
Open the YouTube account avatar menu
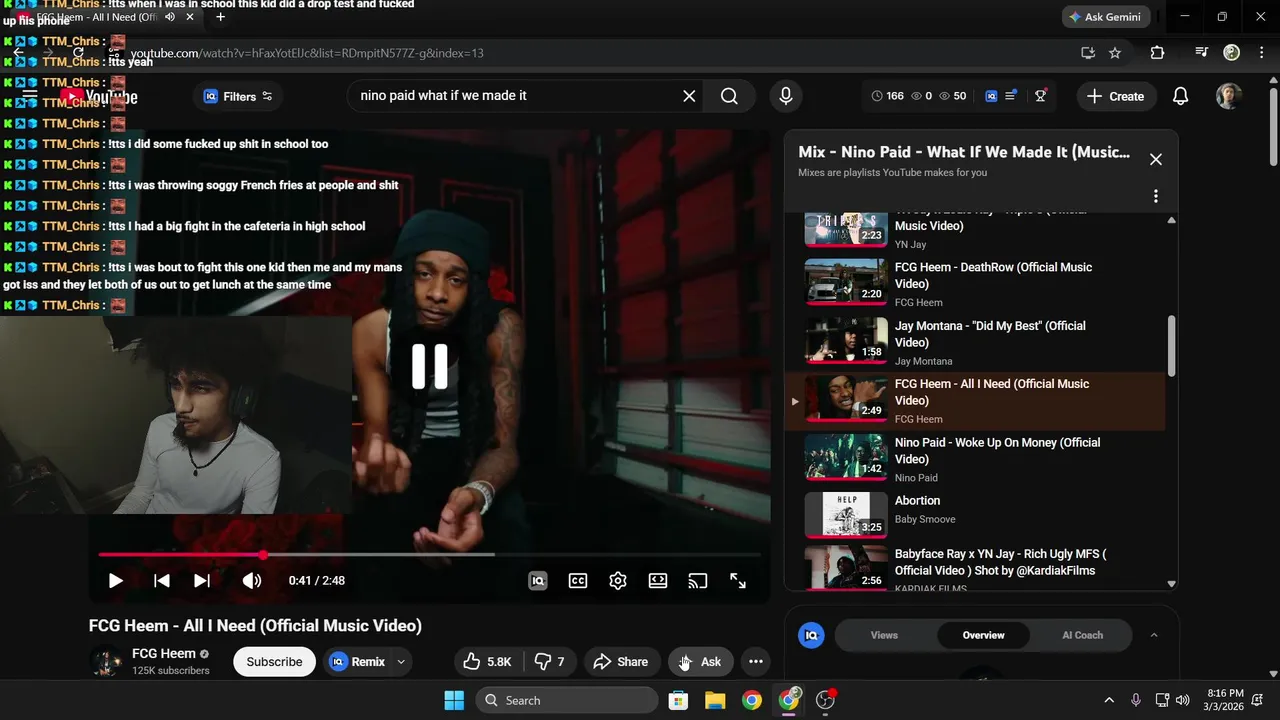click(x=1229, y=96)
